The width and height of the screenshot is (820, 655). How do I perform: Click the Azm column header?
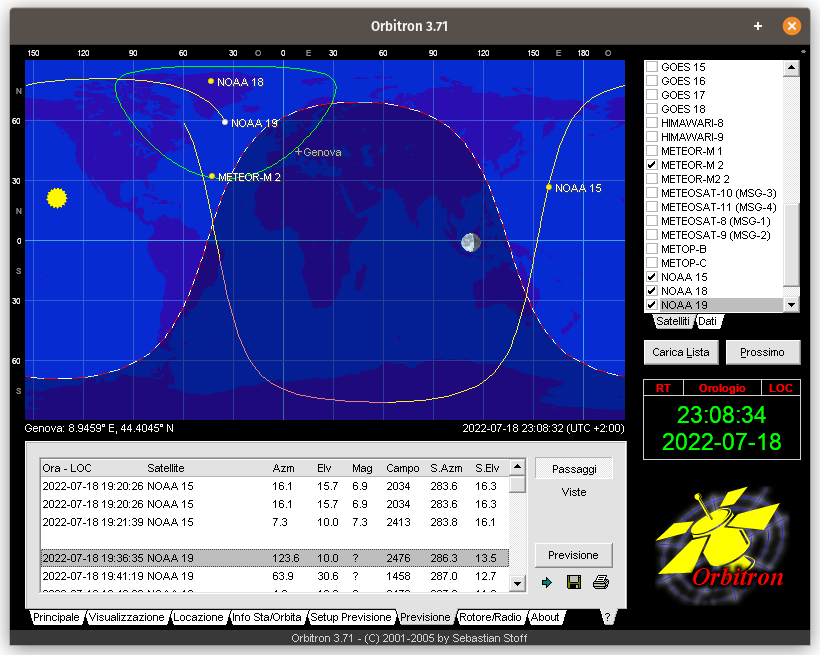[283, 468]
